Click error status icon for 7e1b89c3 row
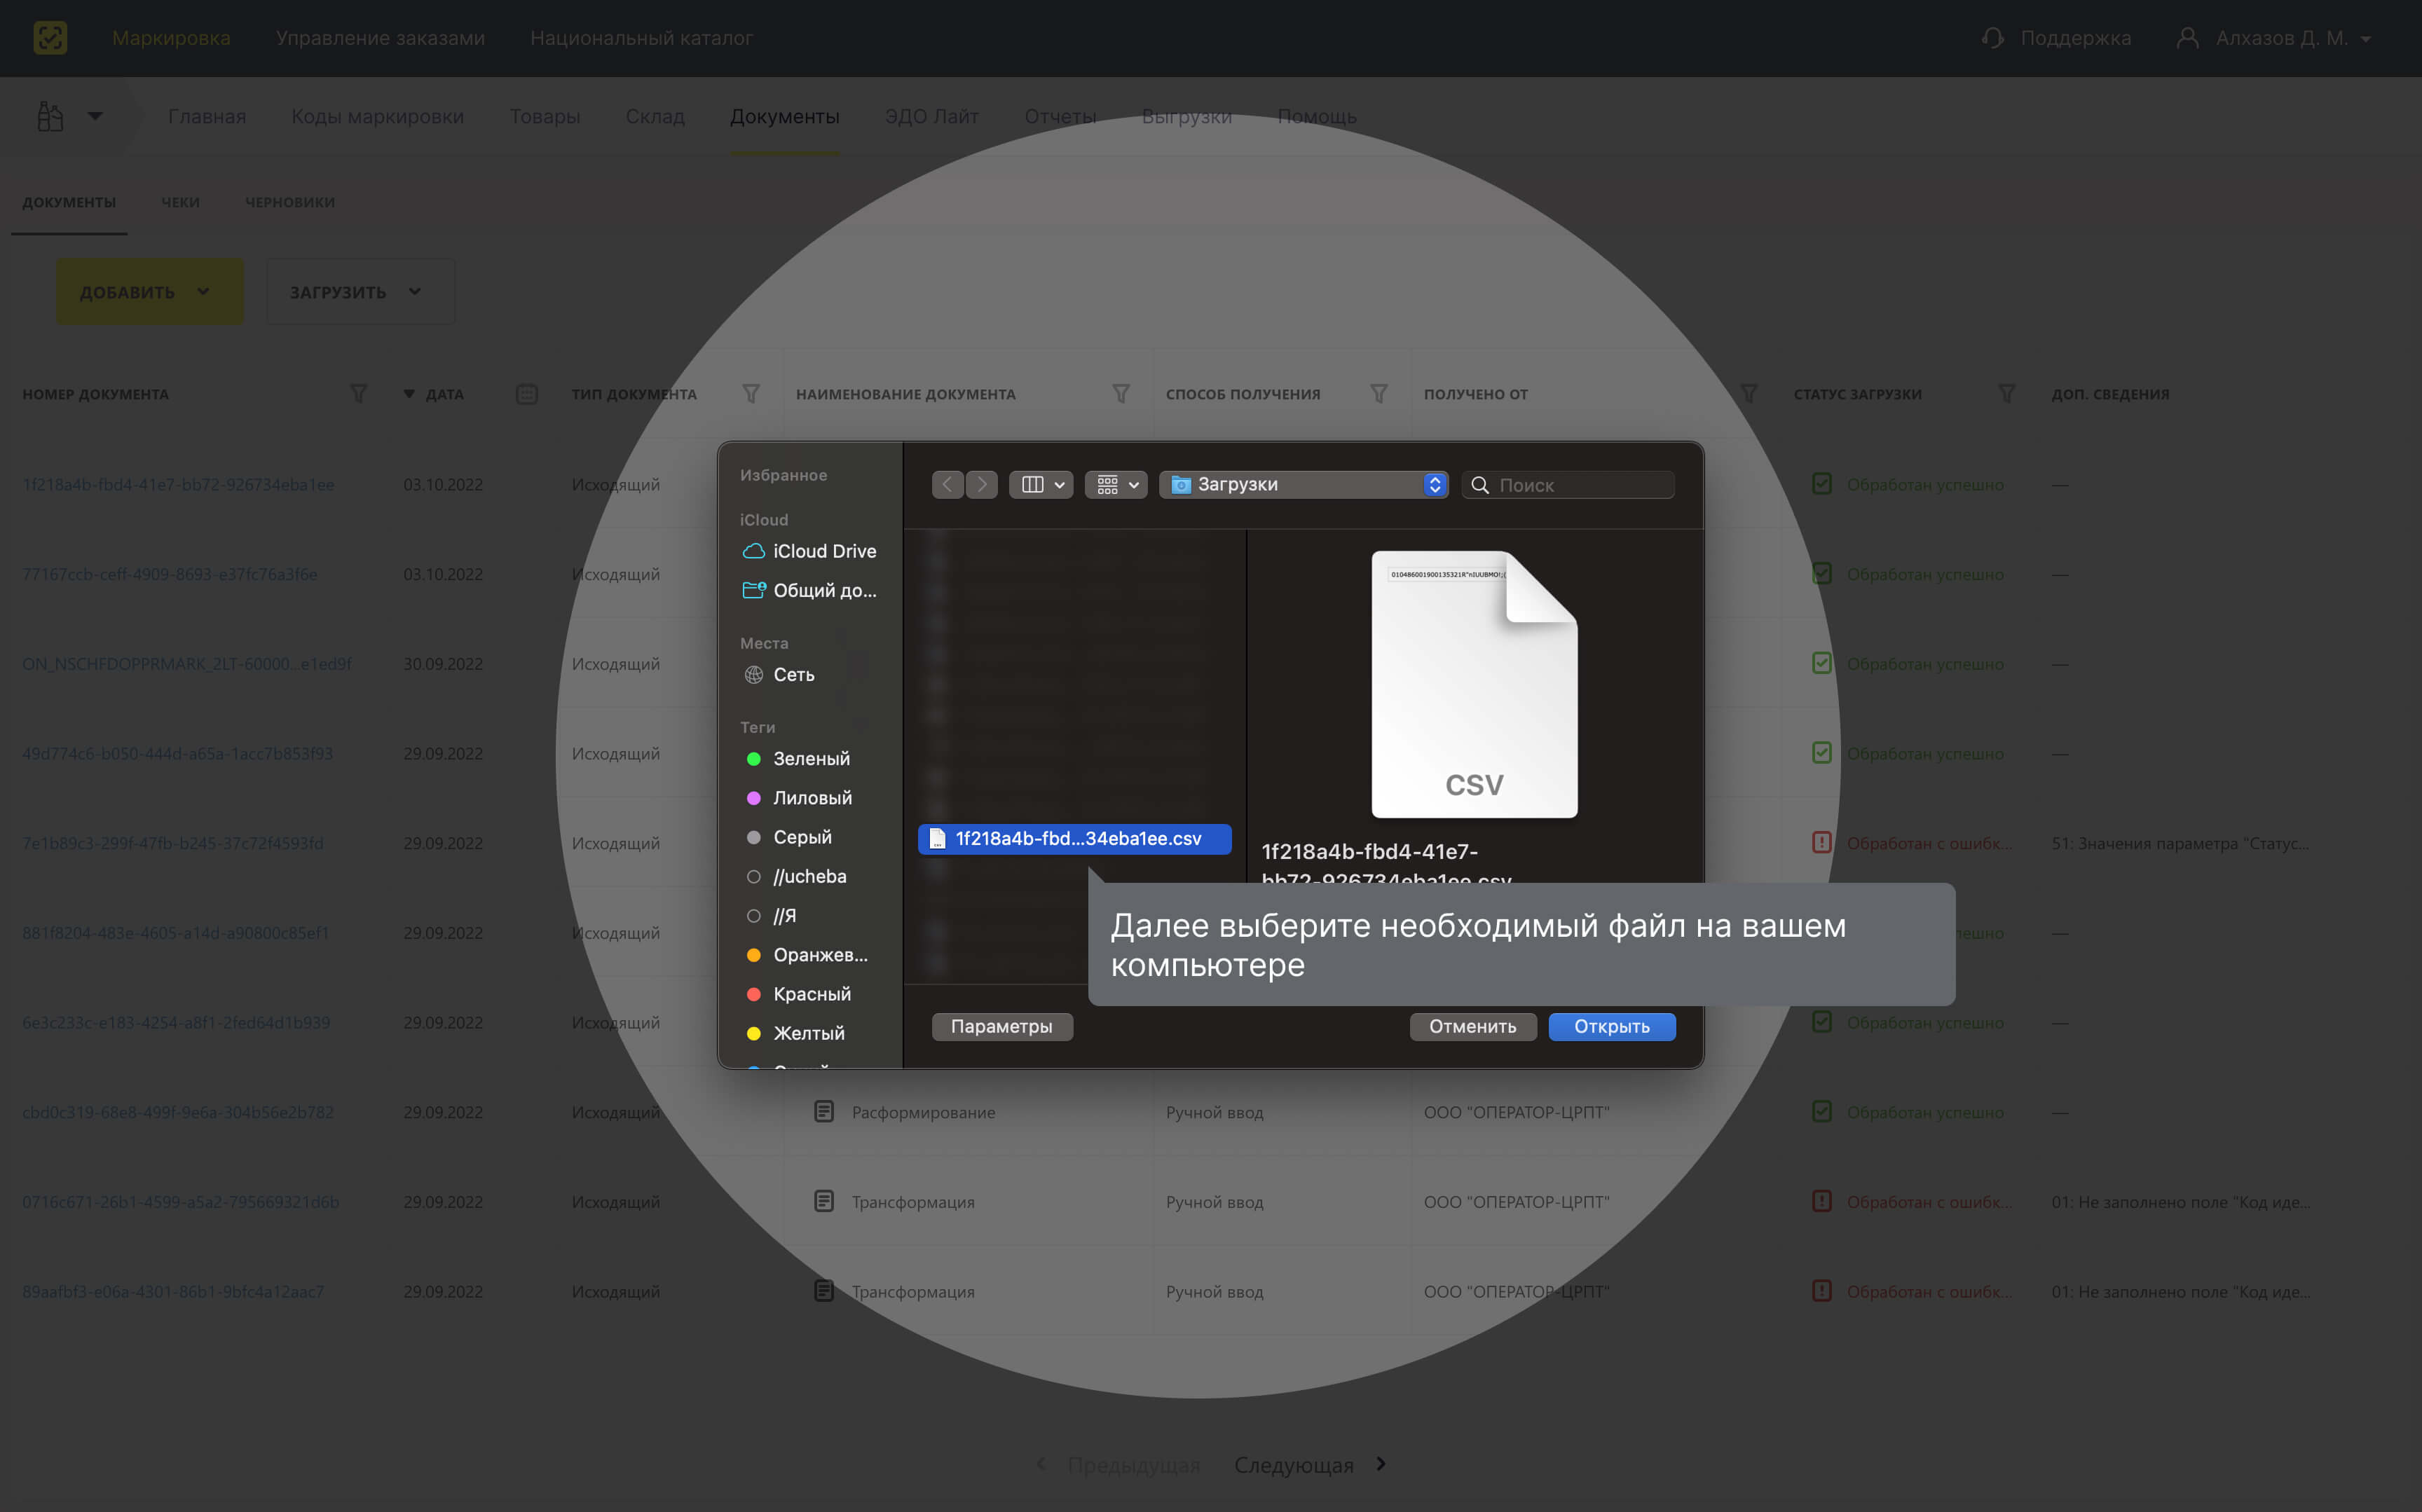The height and width of the screenshot is (1512, 2422). (1822, 843)
